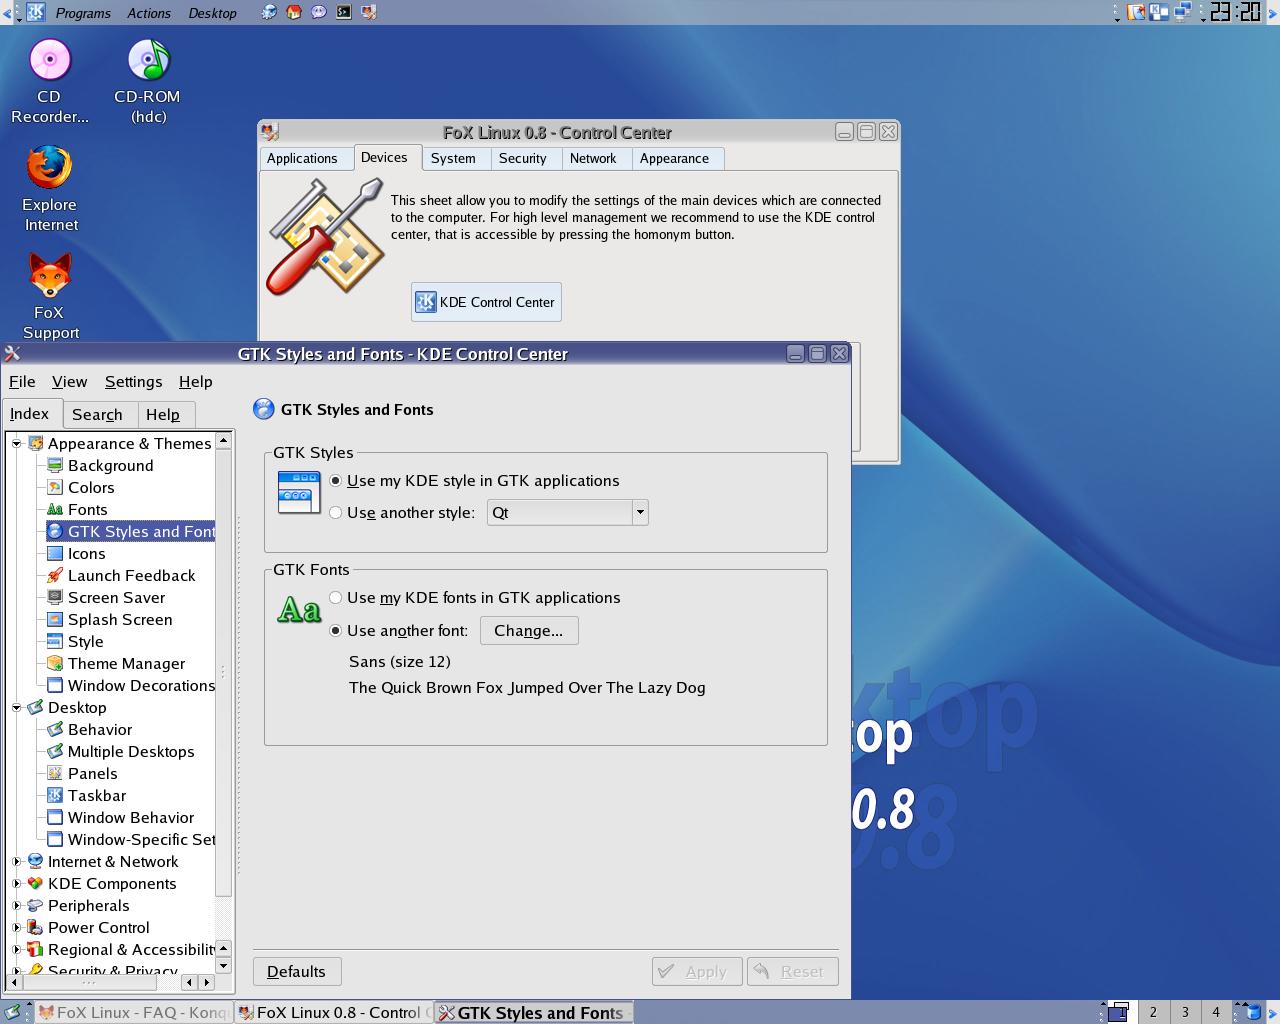Select Taskbar settings entry

(x=86, y=796)
